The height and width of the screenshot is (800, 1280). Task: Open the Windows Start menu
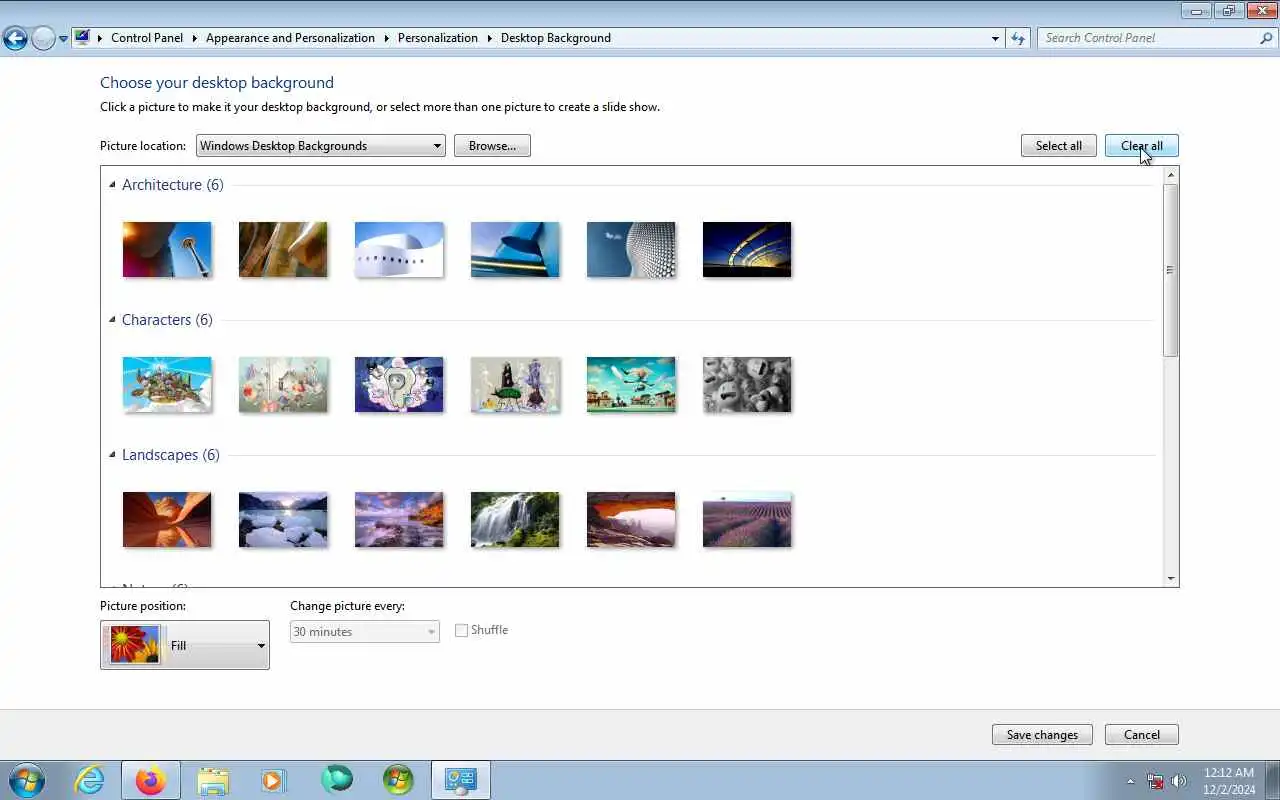pos(26,780)
